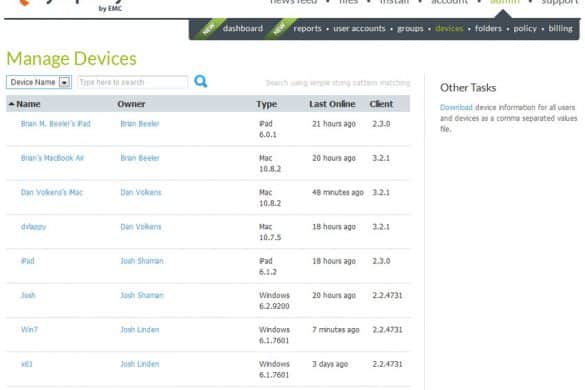Click the '48 minutes ago' last online cell
Image resolution: width=585 pixels, height=390 pixels.
[x=338, y=193]
